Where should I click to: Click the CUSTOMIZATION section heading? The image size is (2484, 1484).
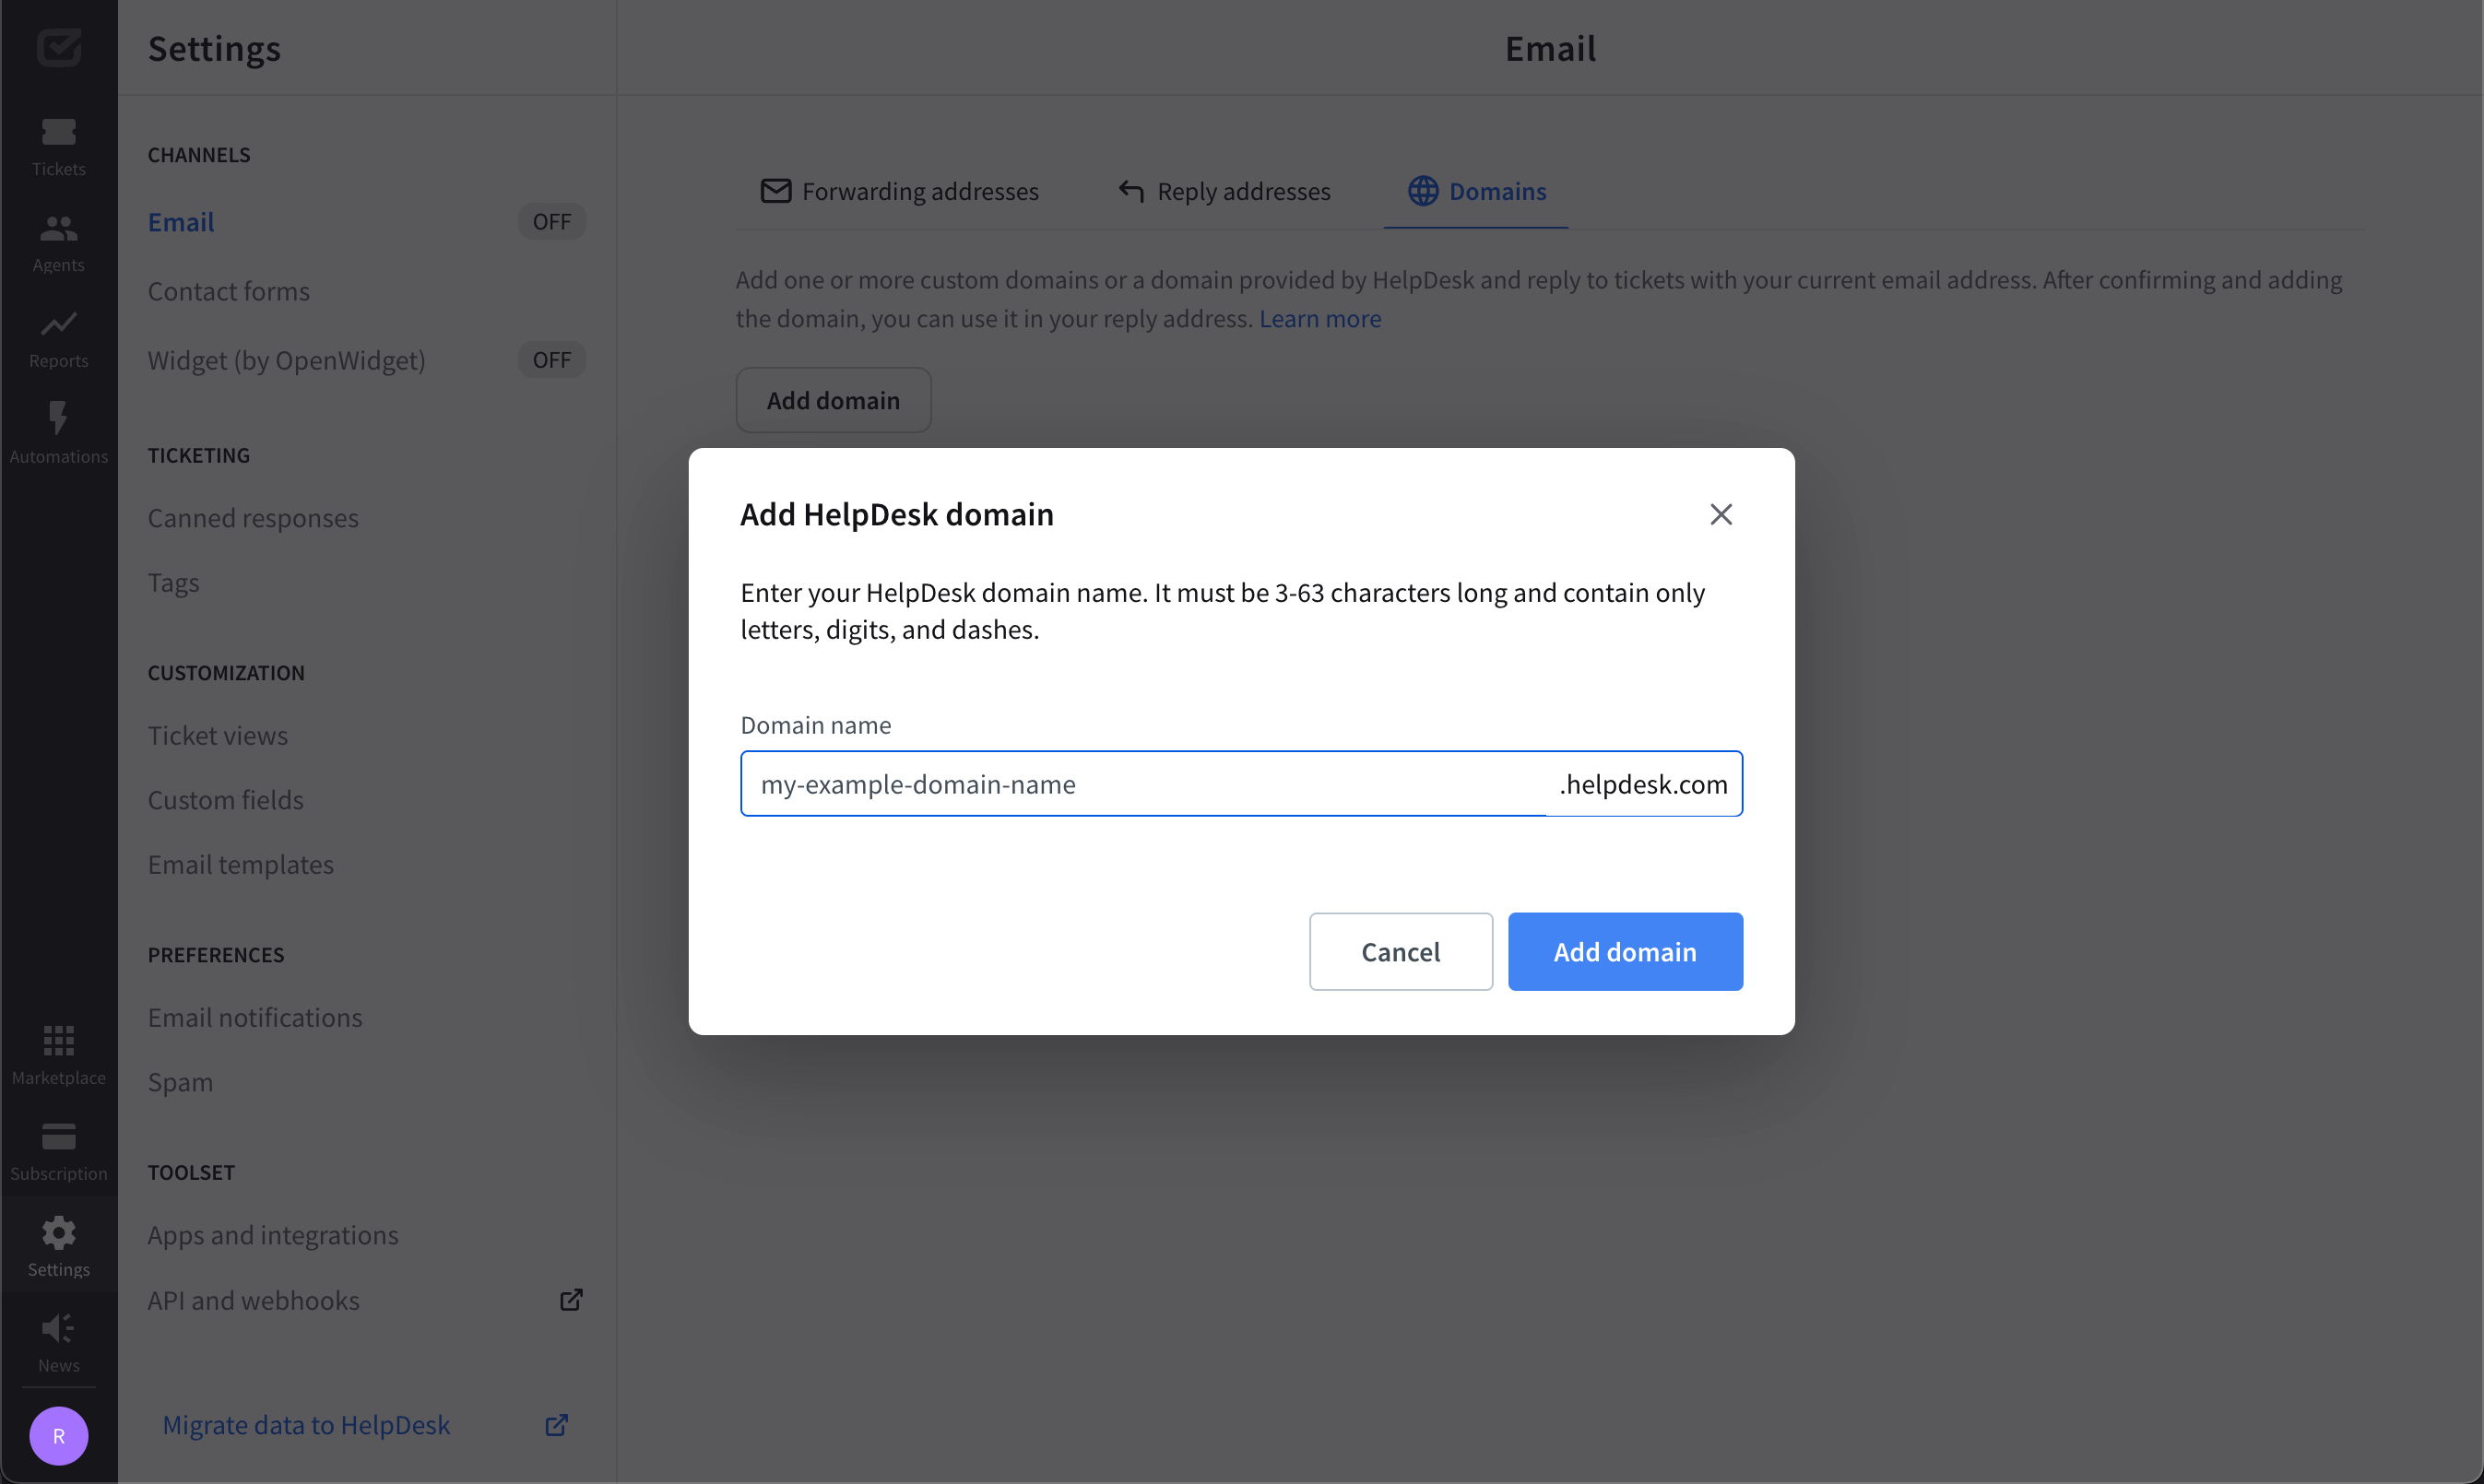[x=226, y=673]
